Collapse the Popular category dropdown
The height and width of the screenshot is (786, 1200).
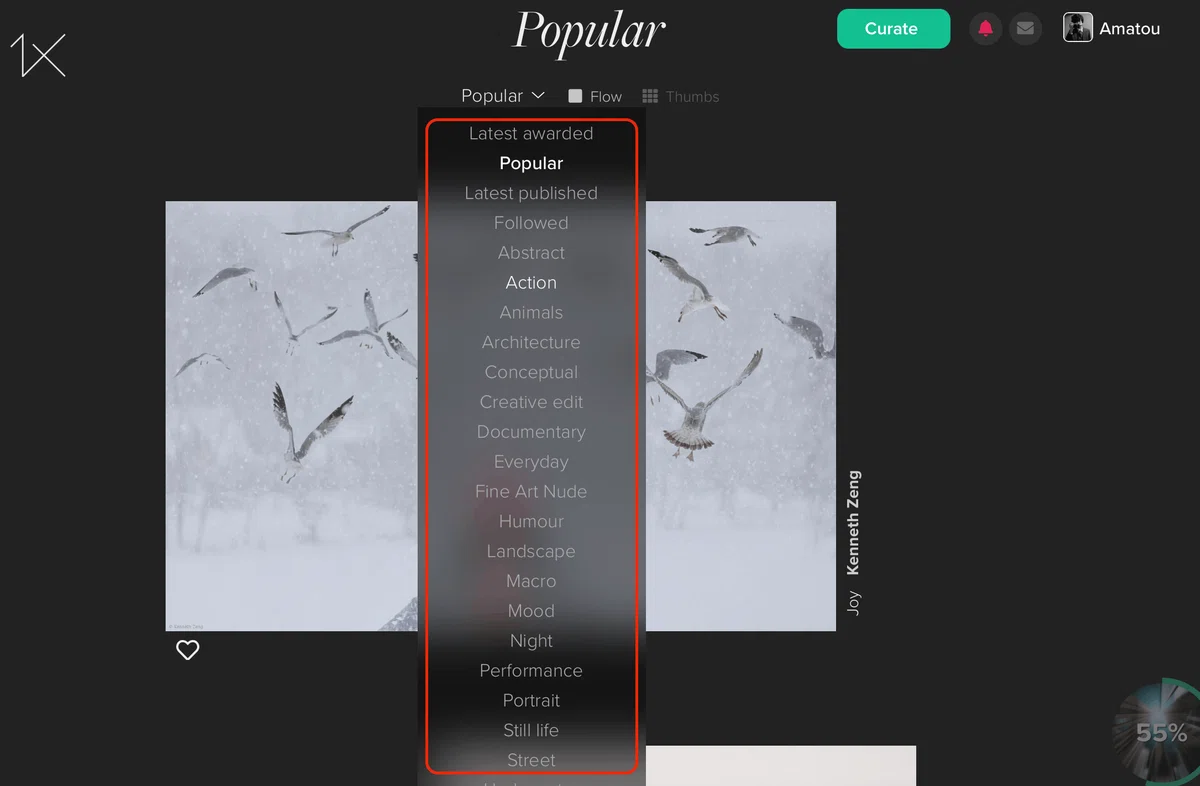click(x=503, y=96)
